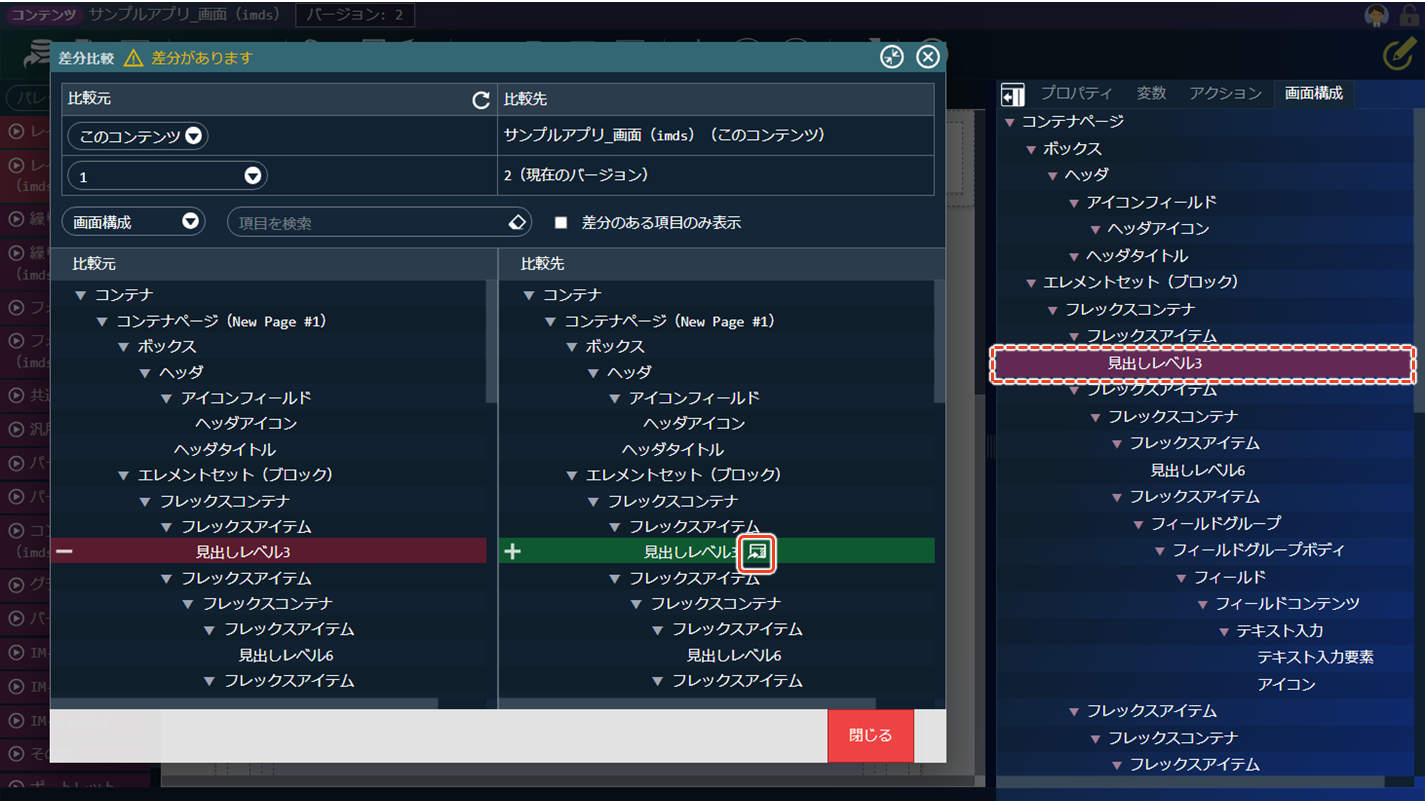Enable 差分のある項目のみ表示 checkbox
1425x801 pixels.
561,223
